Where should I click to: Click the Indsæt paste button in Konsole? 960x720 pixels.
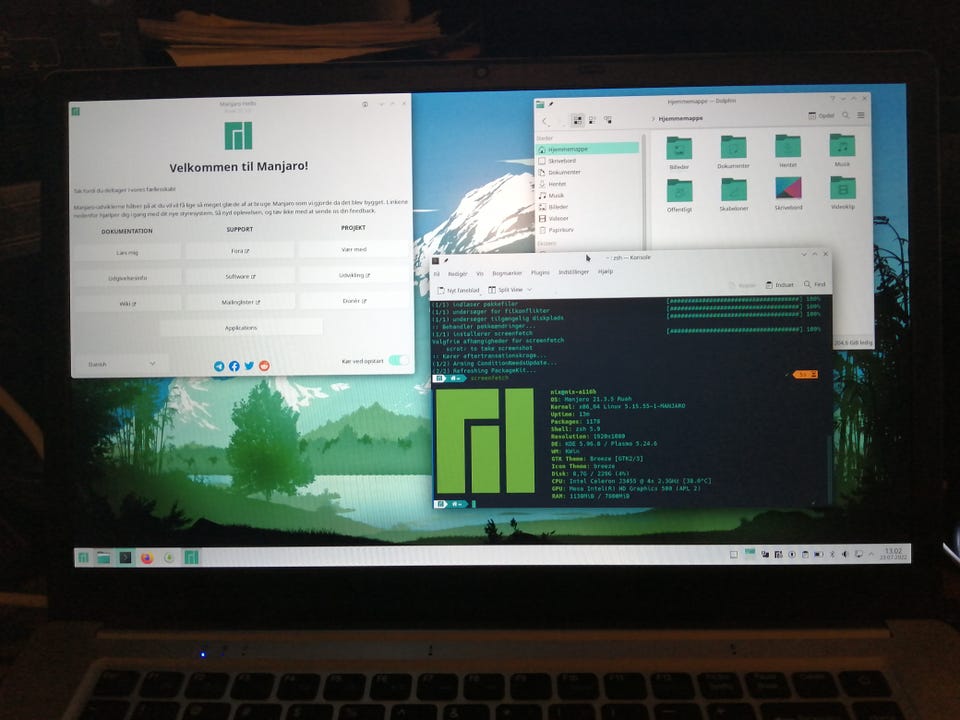[779, 285]
